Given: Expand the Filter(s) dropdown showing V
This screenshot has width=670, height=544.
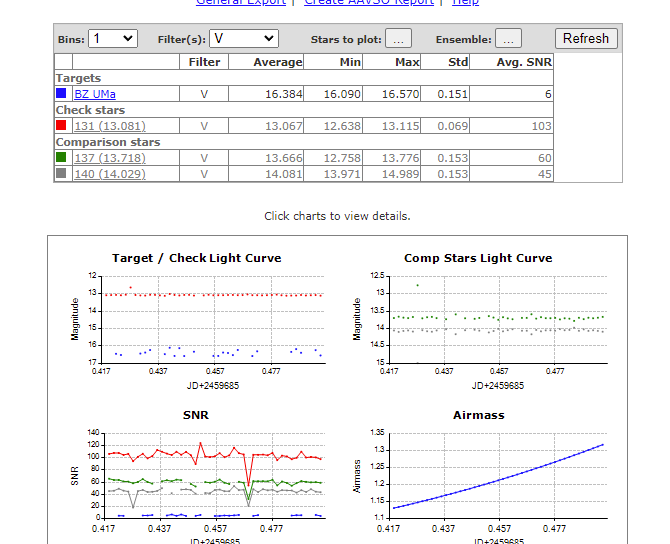Looking at the screenshot, I should click(x=243, y=39).
